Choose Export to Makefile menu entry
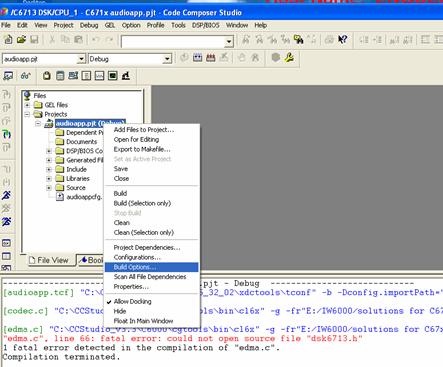Viewport: 443px width, 367px height. click(x=152, y=149)
